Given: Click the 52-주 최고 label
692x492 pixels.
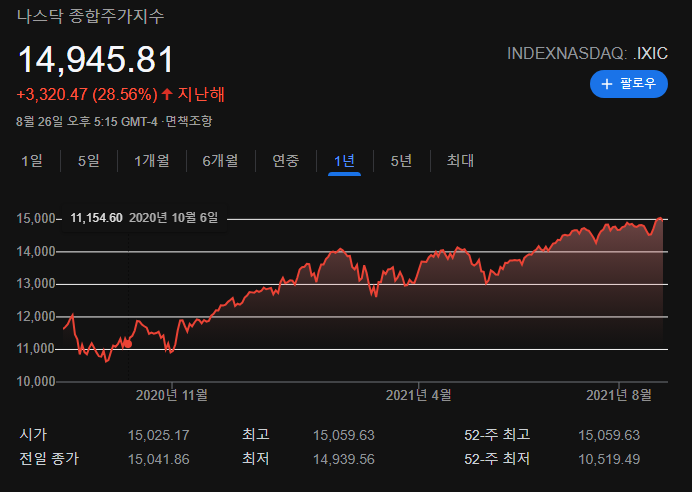Looking at the screenshot, I should [497, 435].
